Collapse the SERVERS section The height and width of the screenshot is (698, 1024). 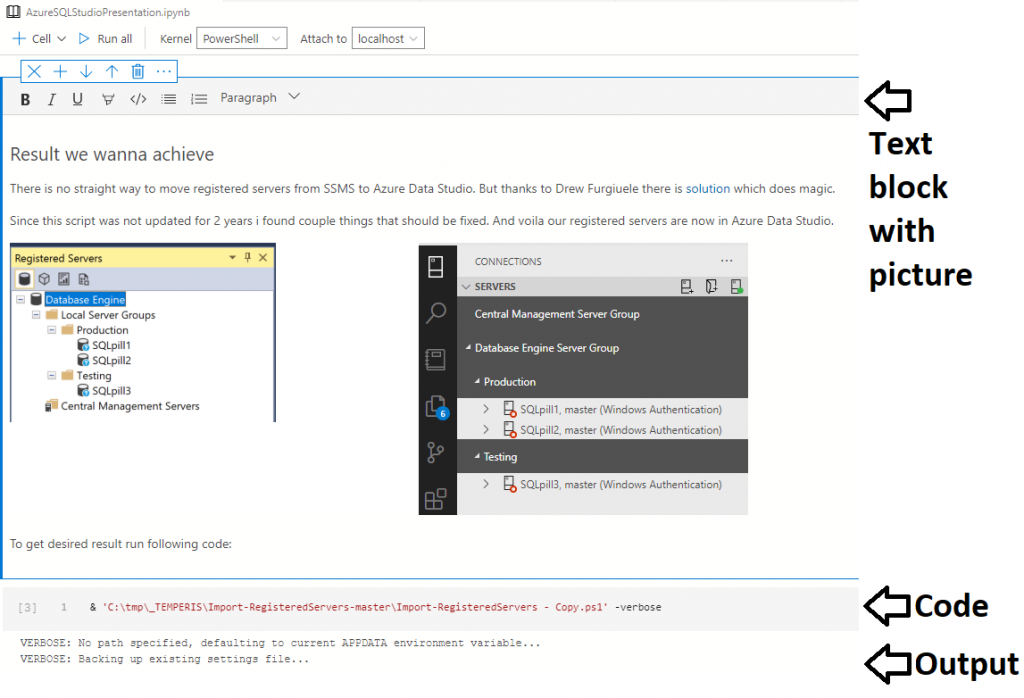tap(466, 287)
